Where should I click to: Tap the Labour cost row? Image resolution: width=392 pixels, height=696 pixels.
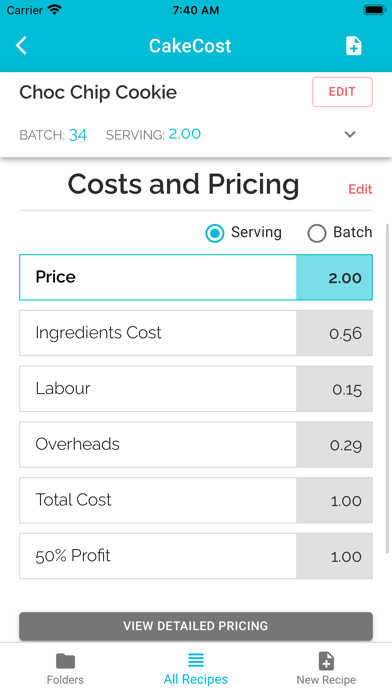(x=196, y=389)
